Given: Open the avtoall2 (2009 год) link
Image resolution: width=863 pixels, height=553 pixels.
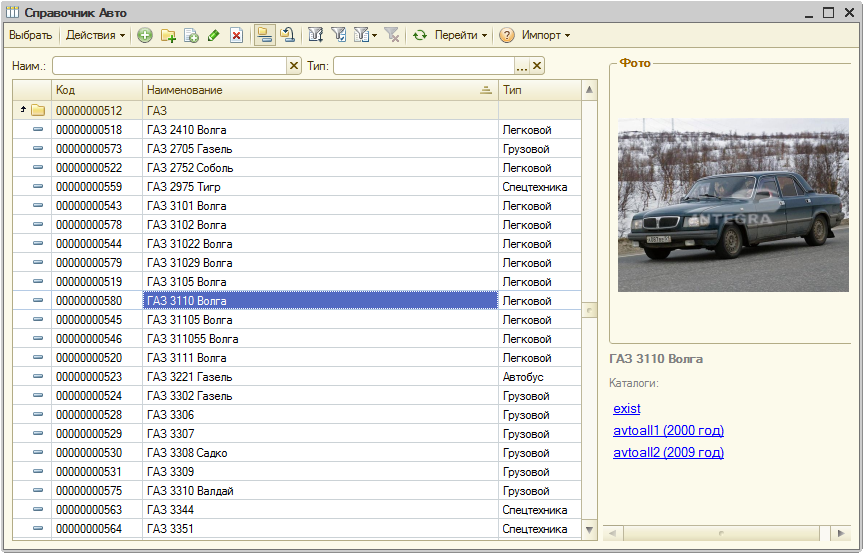Looking at the screenshot, I should pos(668,452).
